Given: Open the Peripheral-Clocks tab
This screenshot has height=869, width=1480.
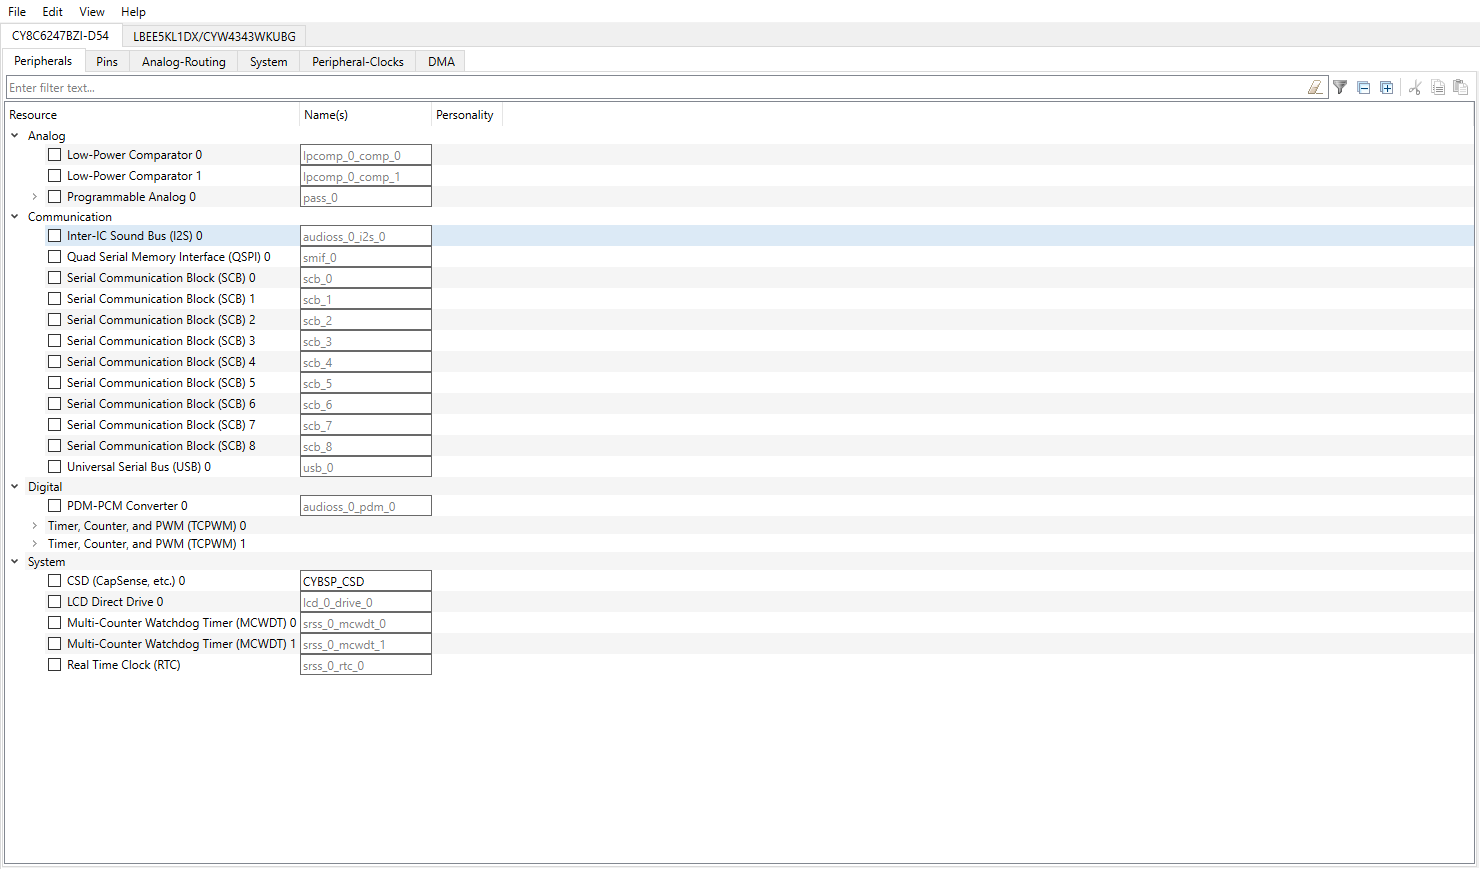Looking at the screenshot, I should [x=358, y=62].
